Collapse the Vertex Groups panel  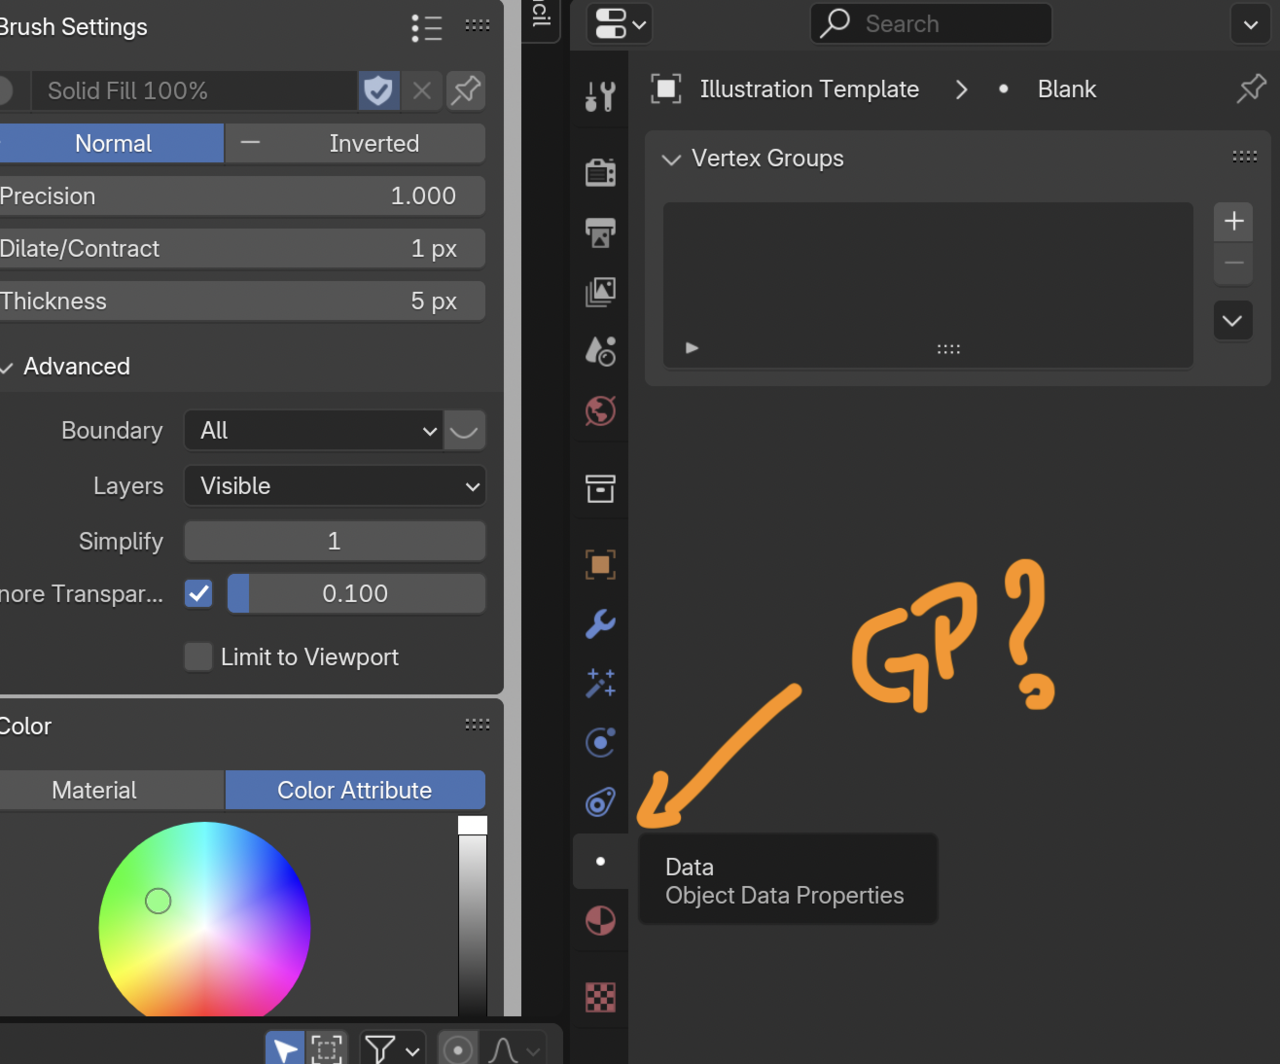pos(671,159)
